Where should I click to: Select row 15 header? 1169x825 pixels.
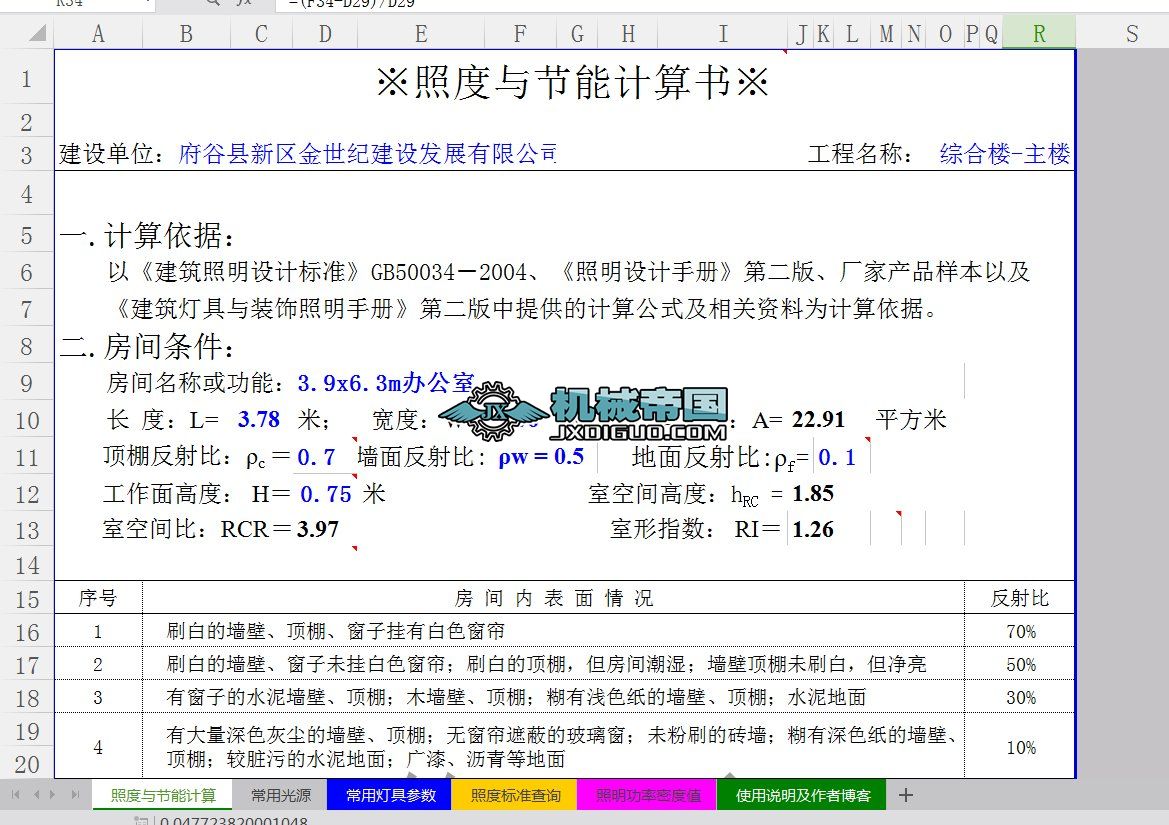click(x=27, y=600)
